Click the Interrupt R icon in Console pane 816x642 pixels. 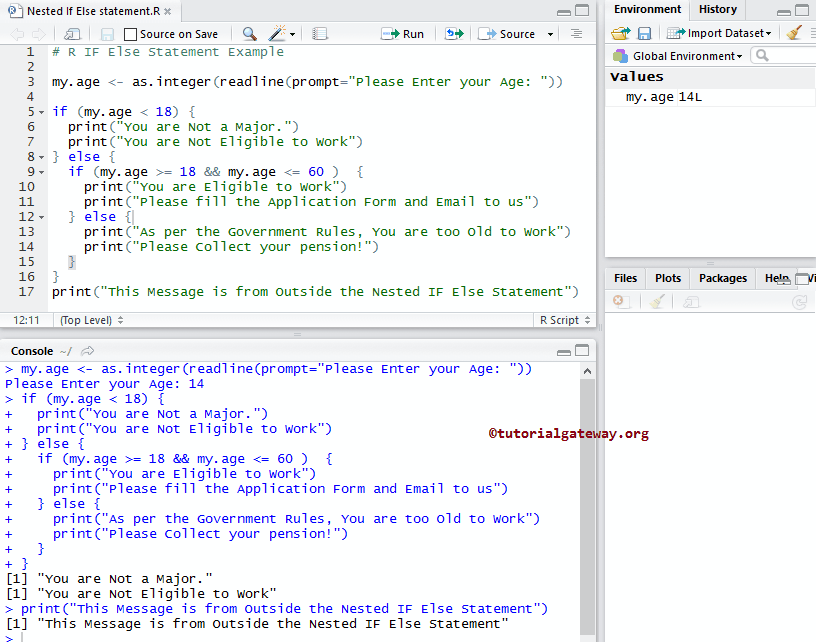[x=87, y=350]
